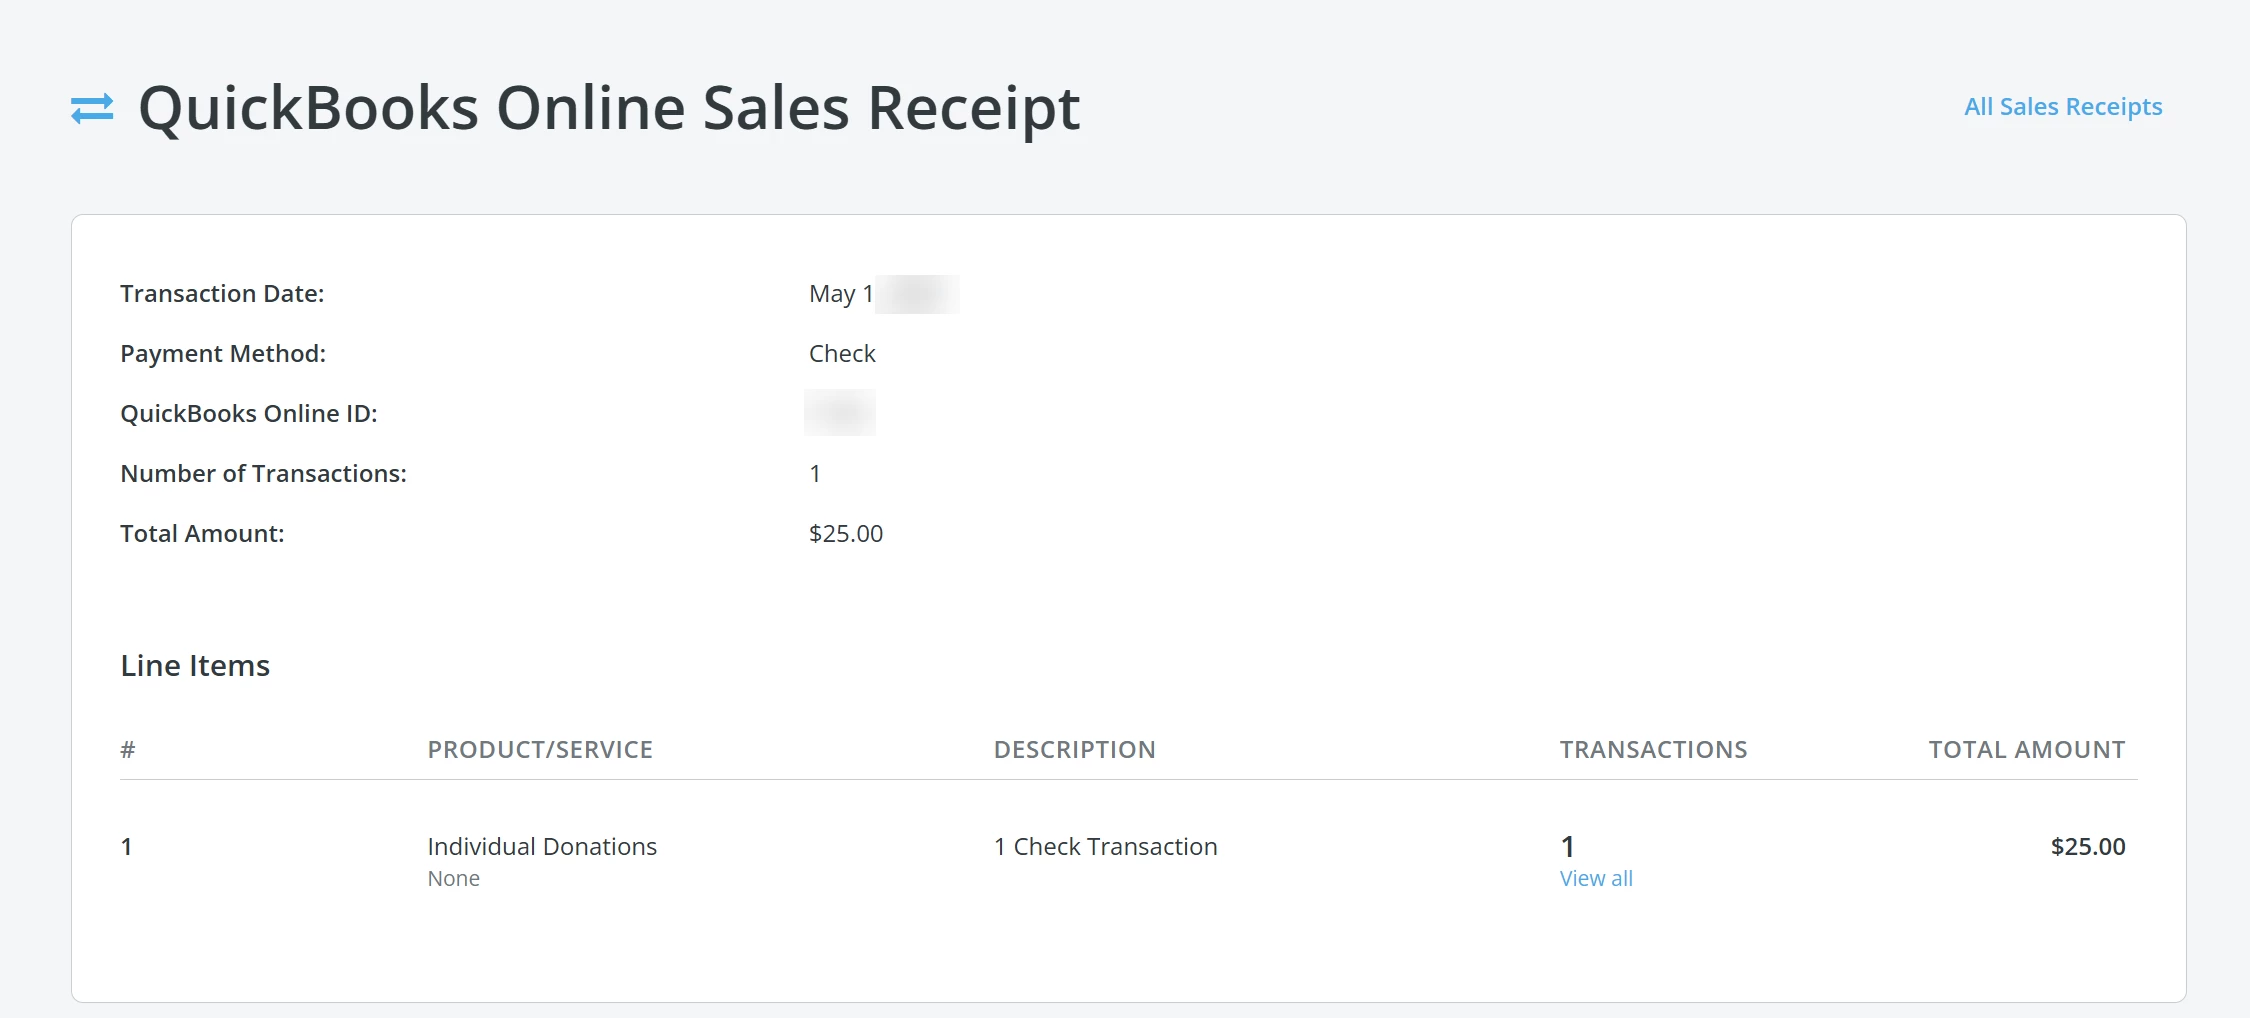Select the Transaction Date value May 1
The height and width of the screenshot is (1018, 2250).
840,293
